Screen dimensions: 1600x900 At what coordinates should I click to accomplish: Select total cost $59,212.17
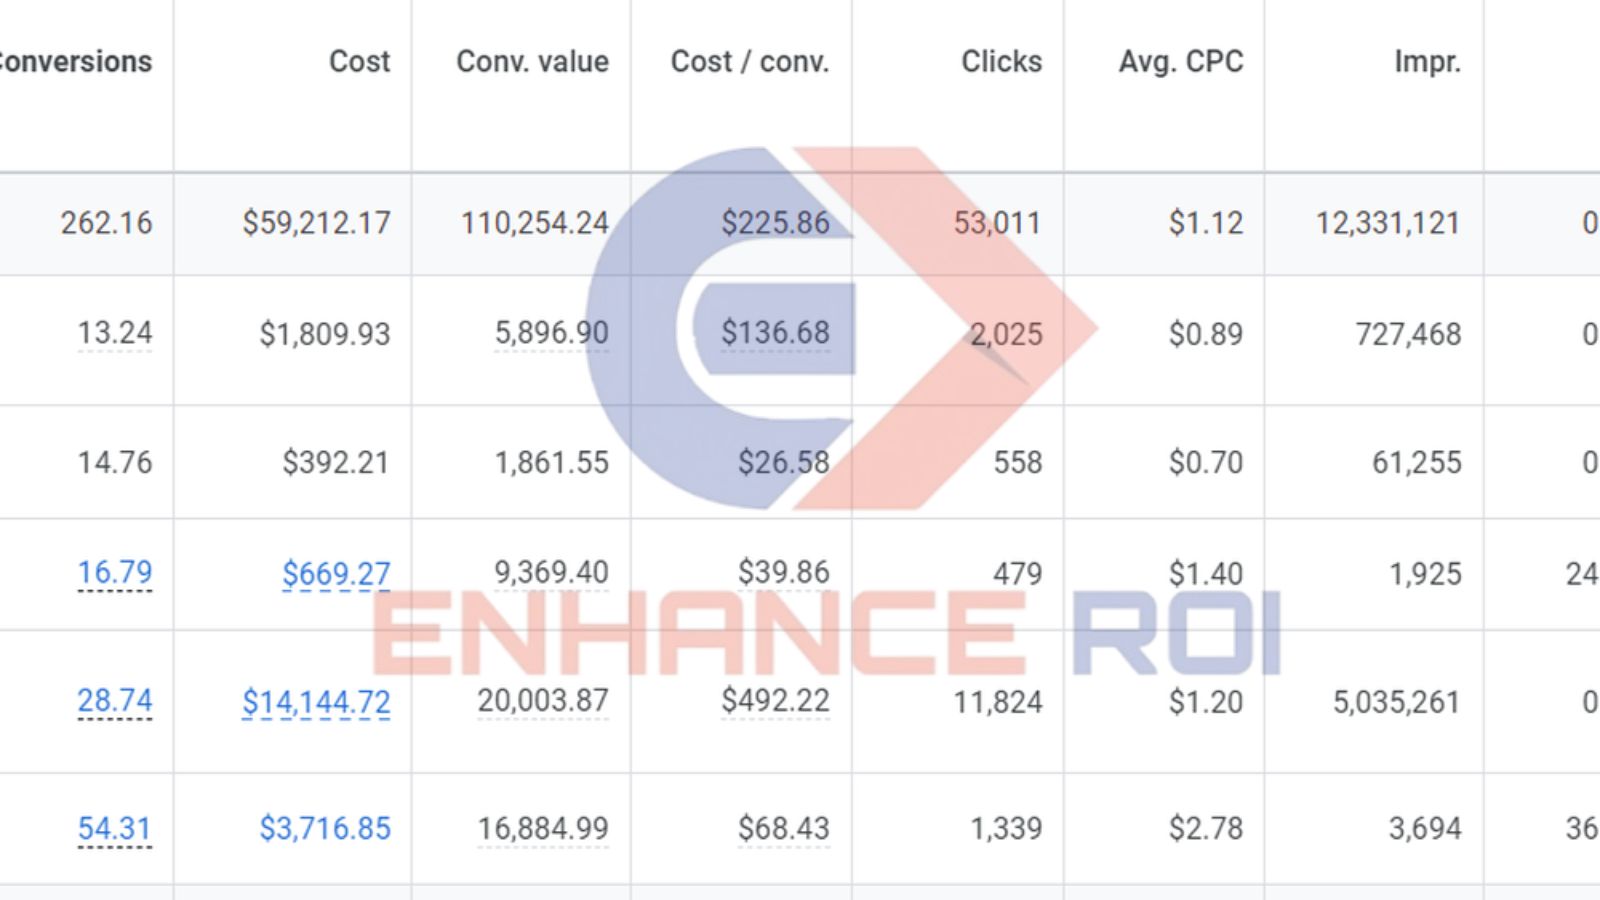(316, 223)
